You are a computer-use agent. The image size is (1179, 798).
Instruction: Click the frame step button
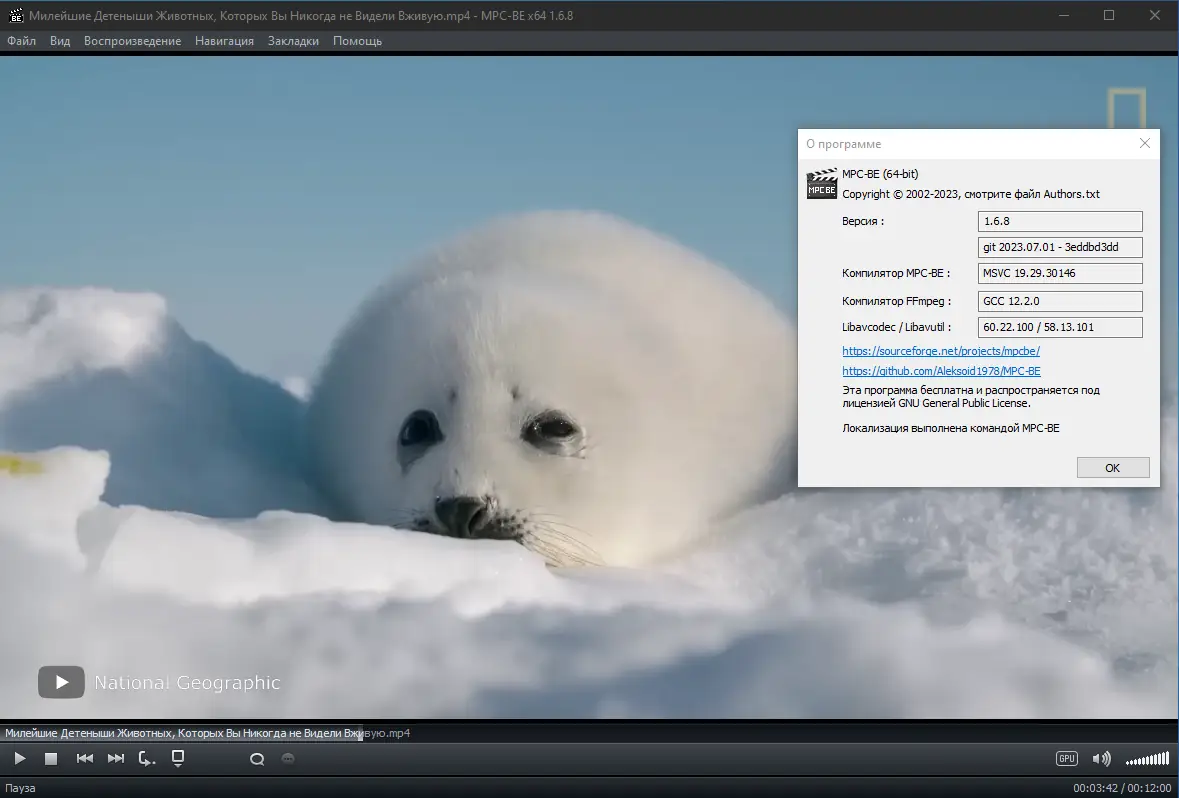147,759
